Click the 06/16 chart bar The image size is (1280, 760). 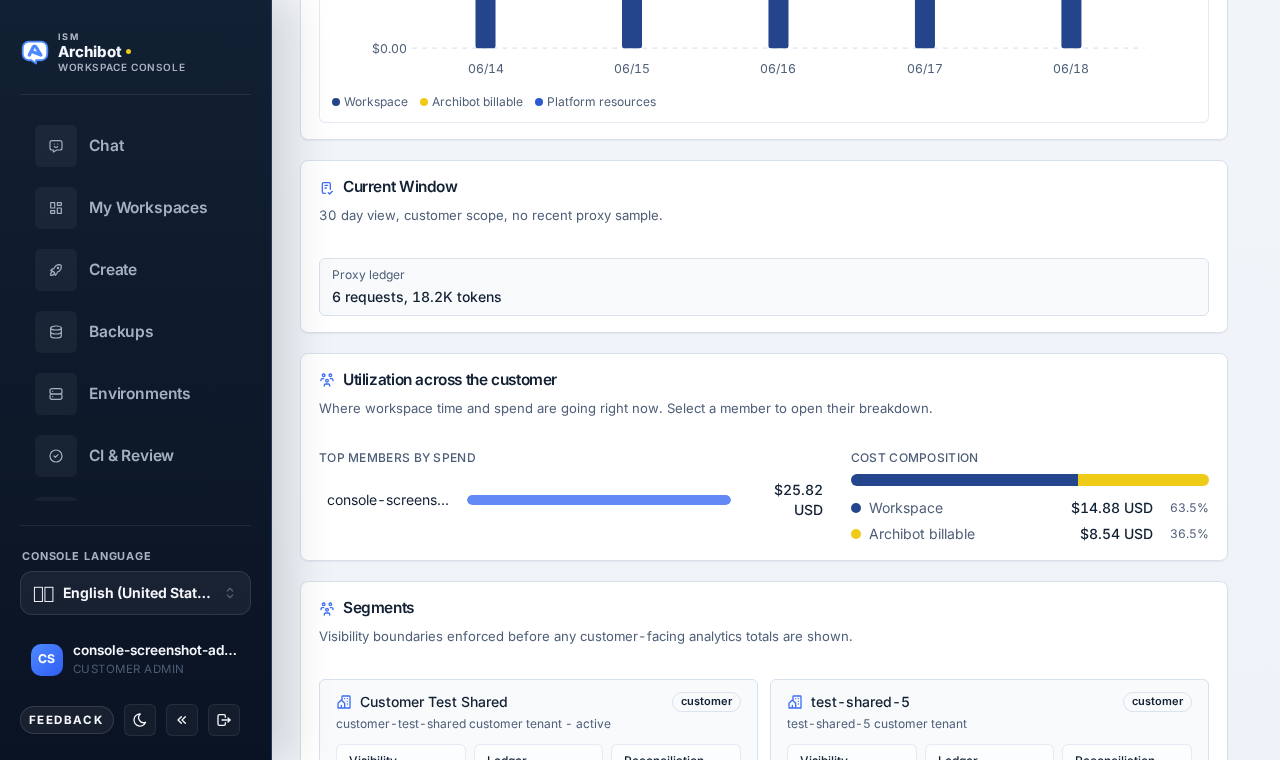[x=778, y=24]
